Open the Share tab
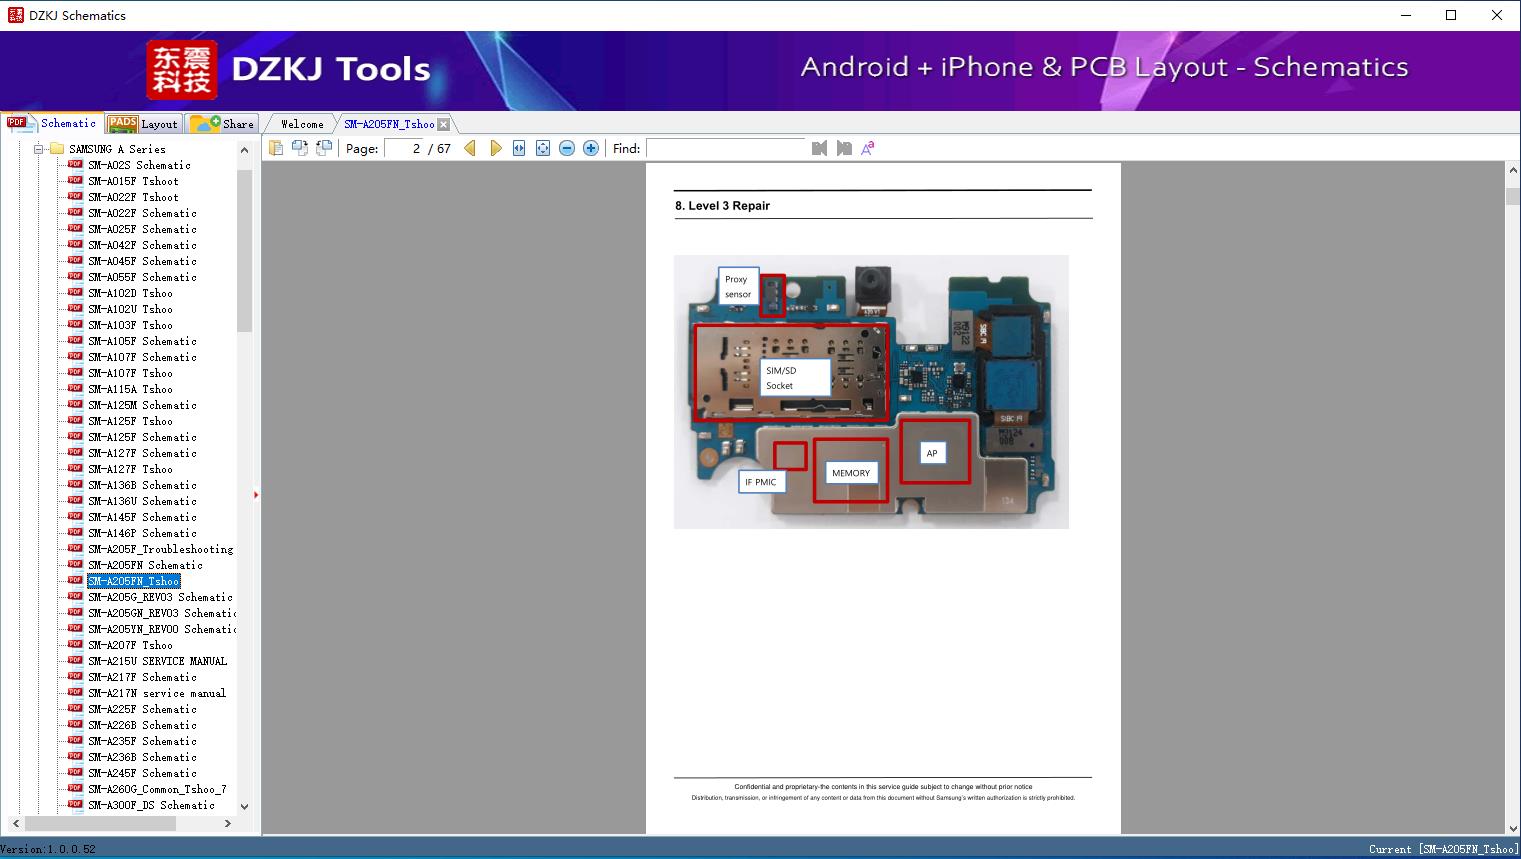The height and width of the screenshot is (859, 1521). [x=222, y=124]
